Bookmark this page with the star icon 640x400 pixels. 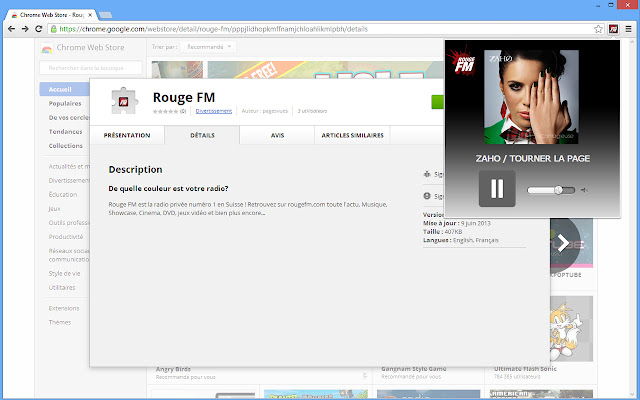pyautogui.click(x=594, y=29)
